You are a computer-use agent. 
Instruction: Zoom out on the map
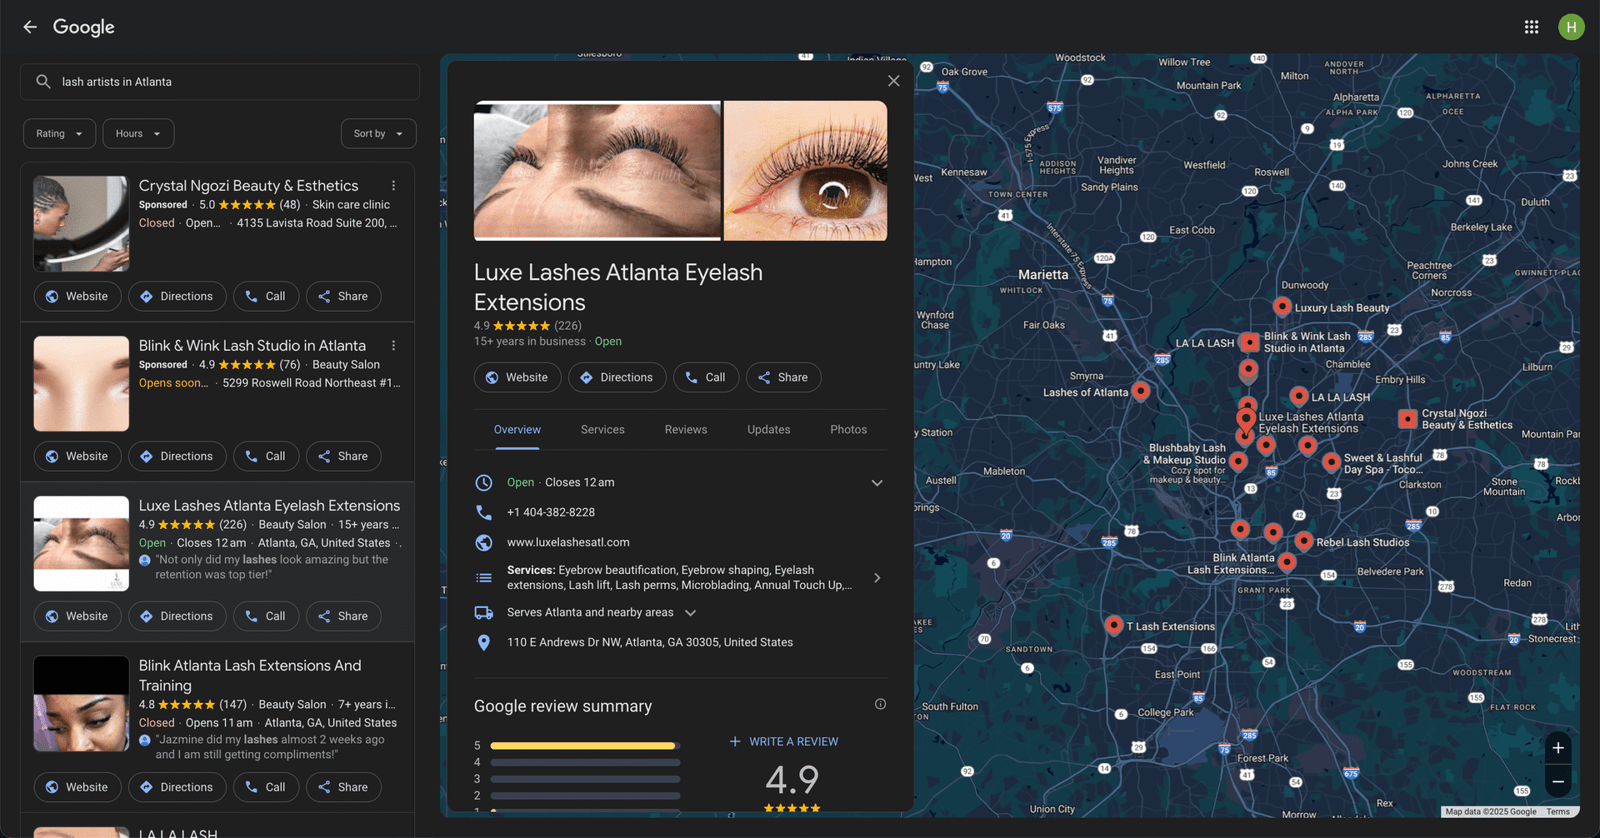pyautogui.click(x=1558, y=782)
